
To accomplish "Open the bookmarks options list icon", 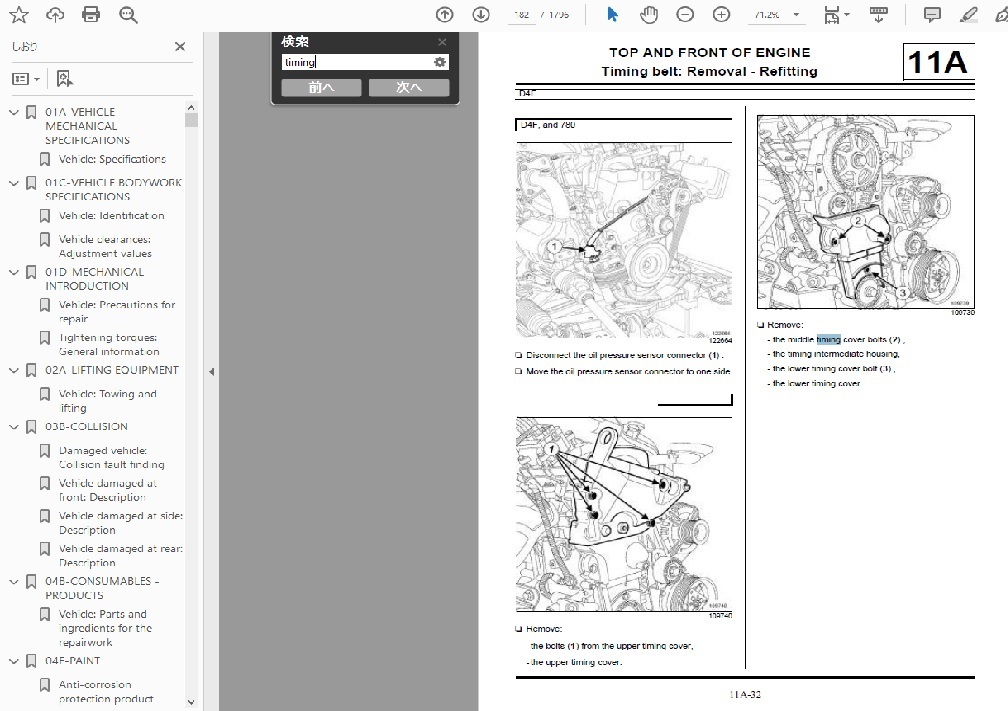I will tap(26, 78).
